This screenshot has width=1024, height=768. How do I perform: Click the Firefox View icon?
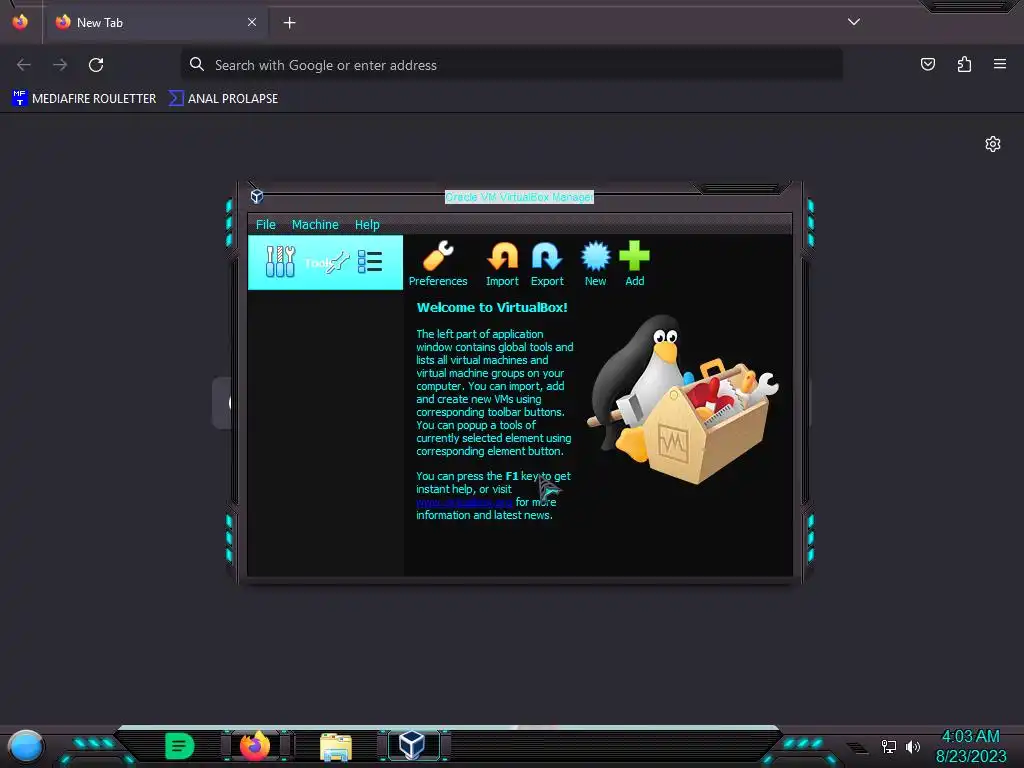coord(20,22)
